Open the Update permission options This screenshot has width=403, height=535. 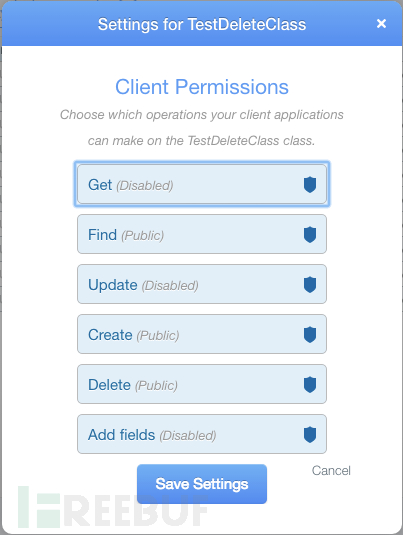[x=202, y=284]
